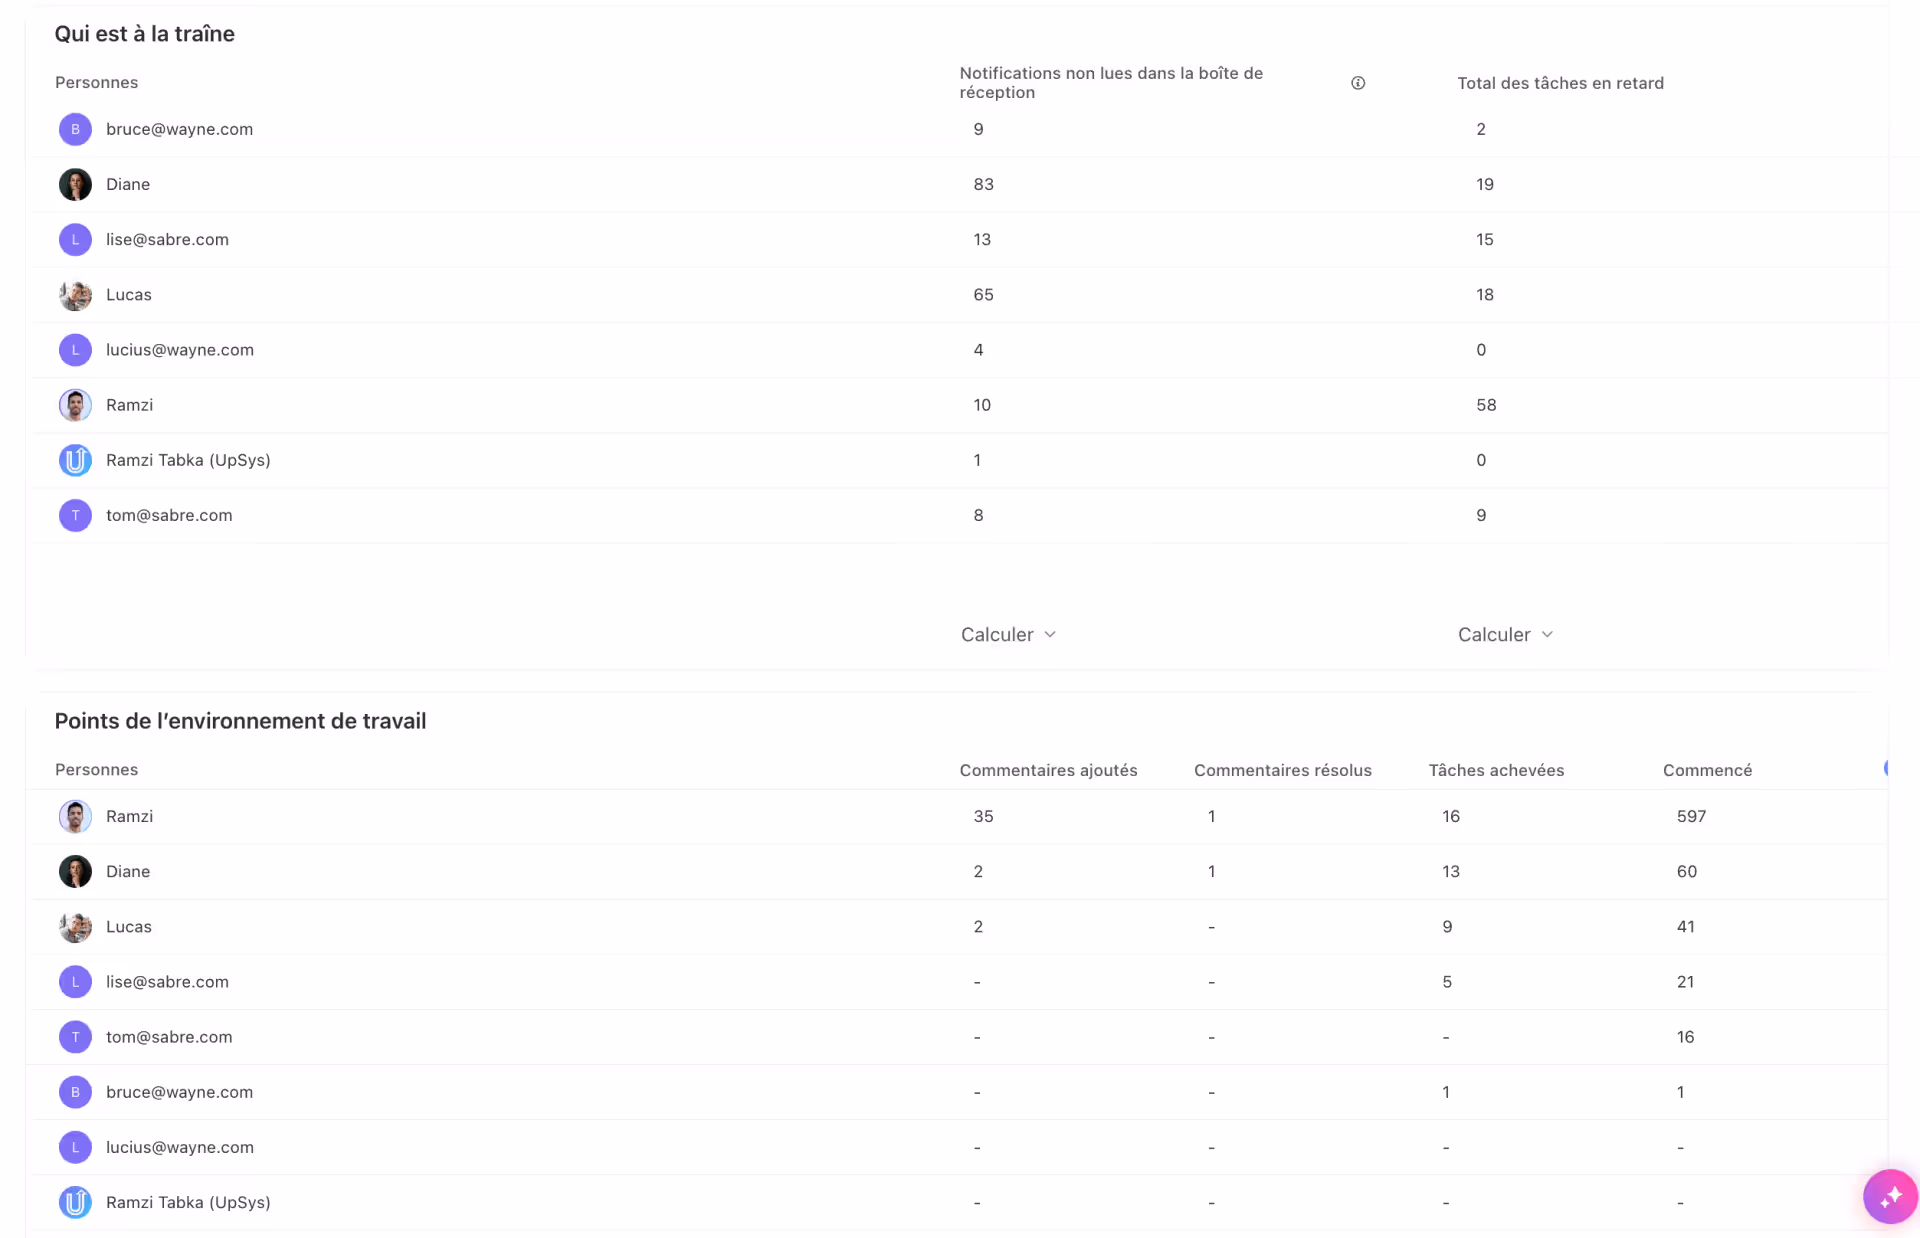Open Calculer dropdown under overdue tasks column
Image resolution: width=1920 pixels, height=1238 pixels.
[x=1505, y=635]
